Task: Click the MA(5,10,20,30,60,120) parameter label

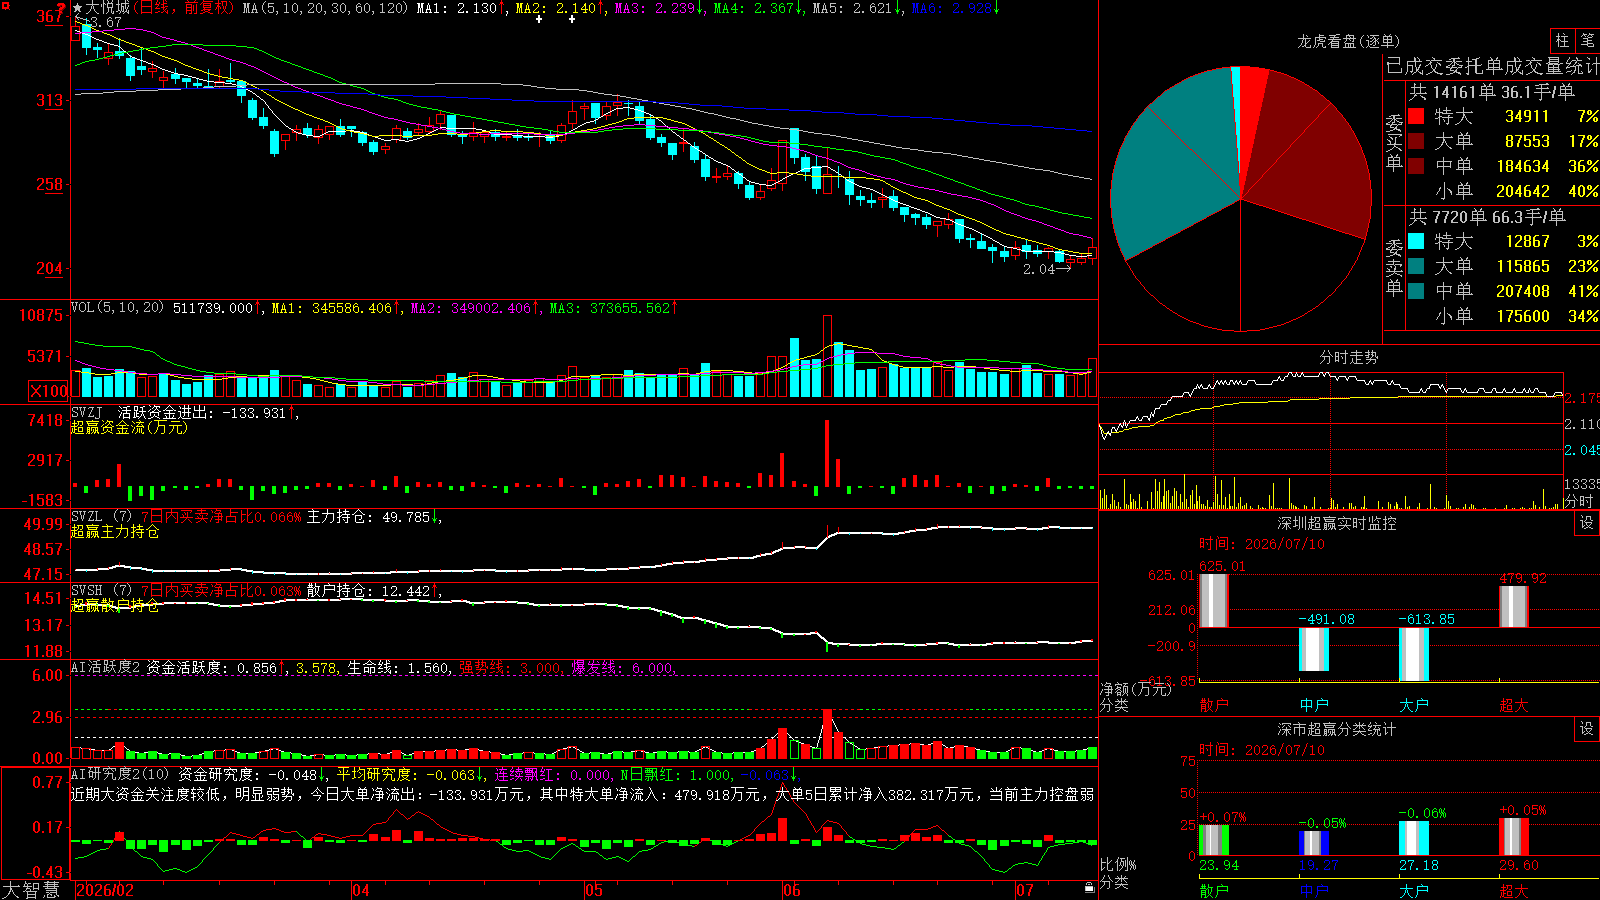Action: pyautogui.click(x=325, y=8)
